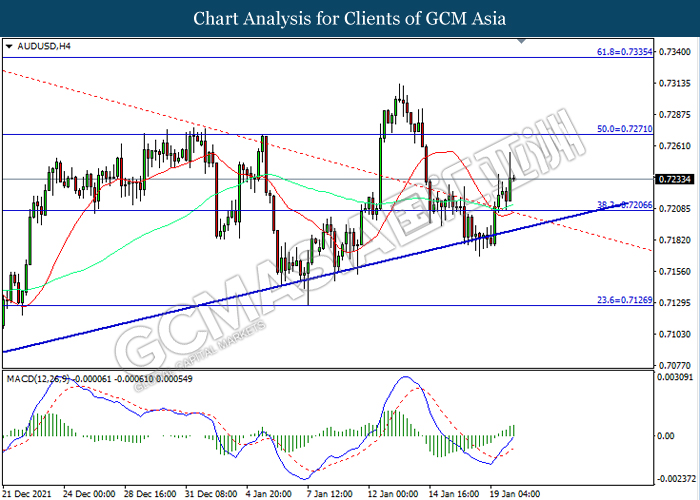Click the 0.72875 price axis value
The height and width of the screenshot is (500, 700).
coord(675,115)
